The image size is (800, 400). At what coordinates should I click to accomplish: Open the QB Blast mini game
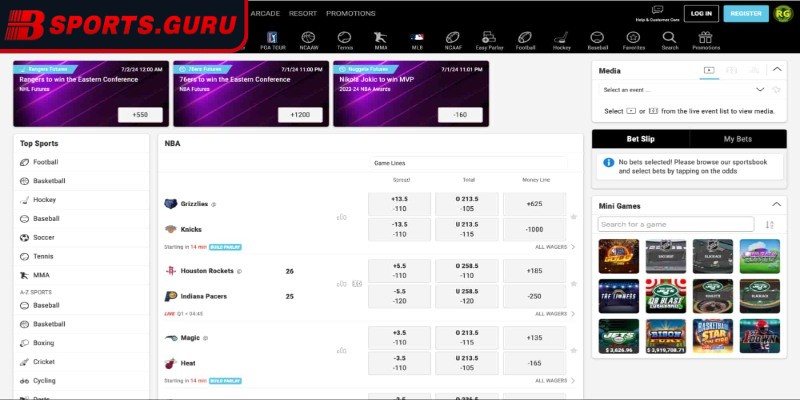tap(665, 296)
